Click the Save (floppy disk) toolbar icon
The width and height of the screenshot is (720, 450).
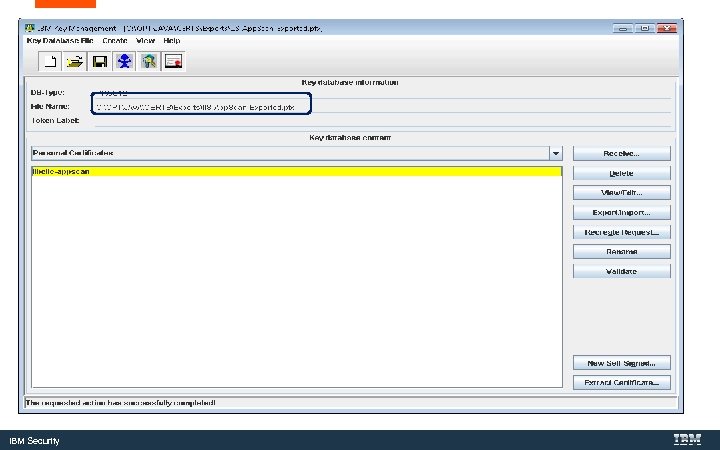[100, 61]
